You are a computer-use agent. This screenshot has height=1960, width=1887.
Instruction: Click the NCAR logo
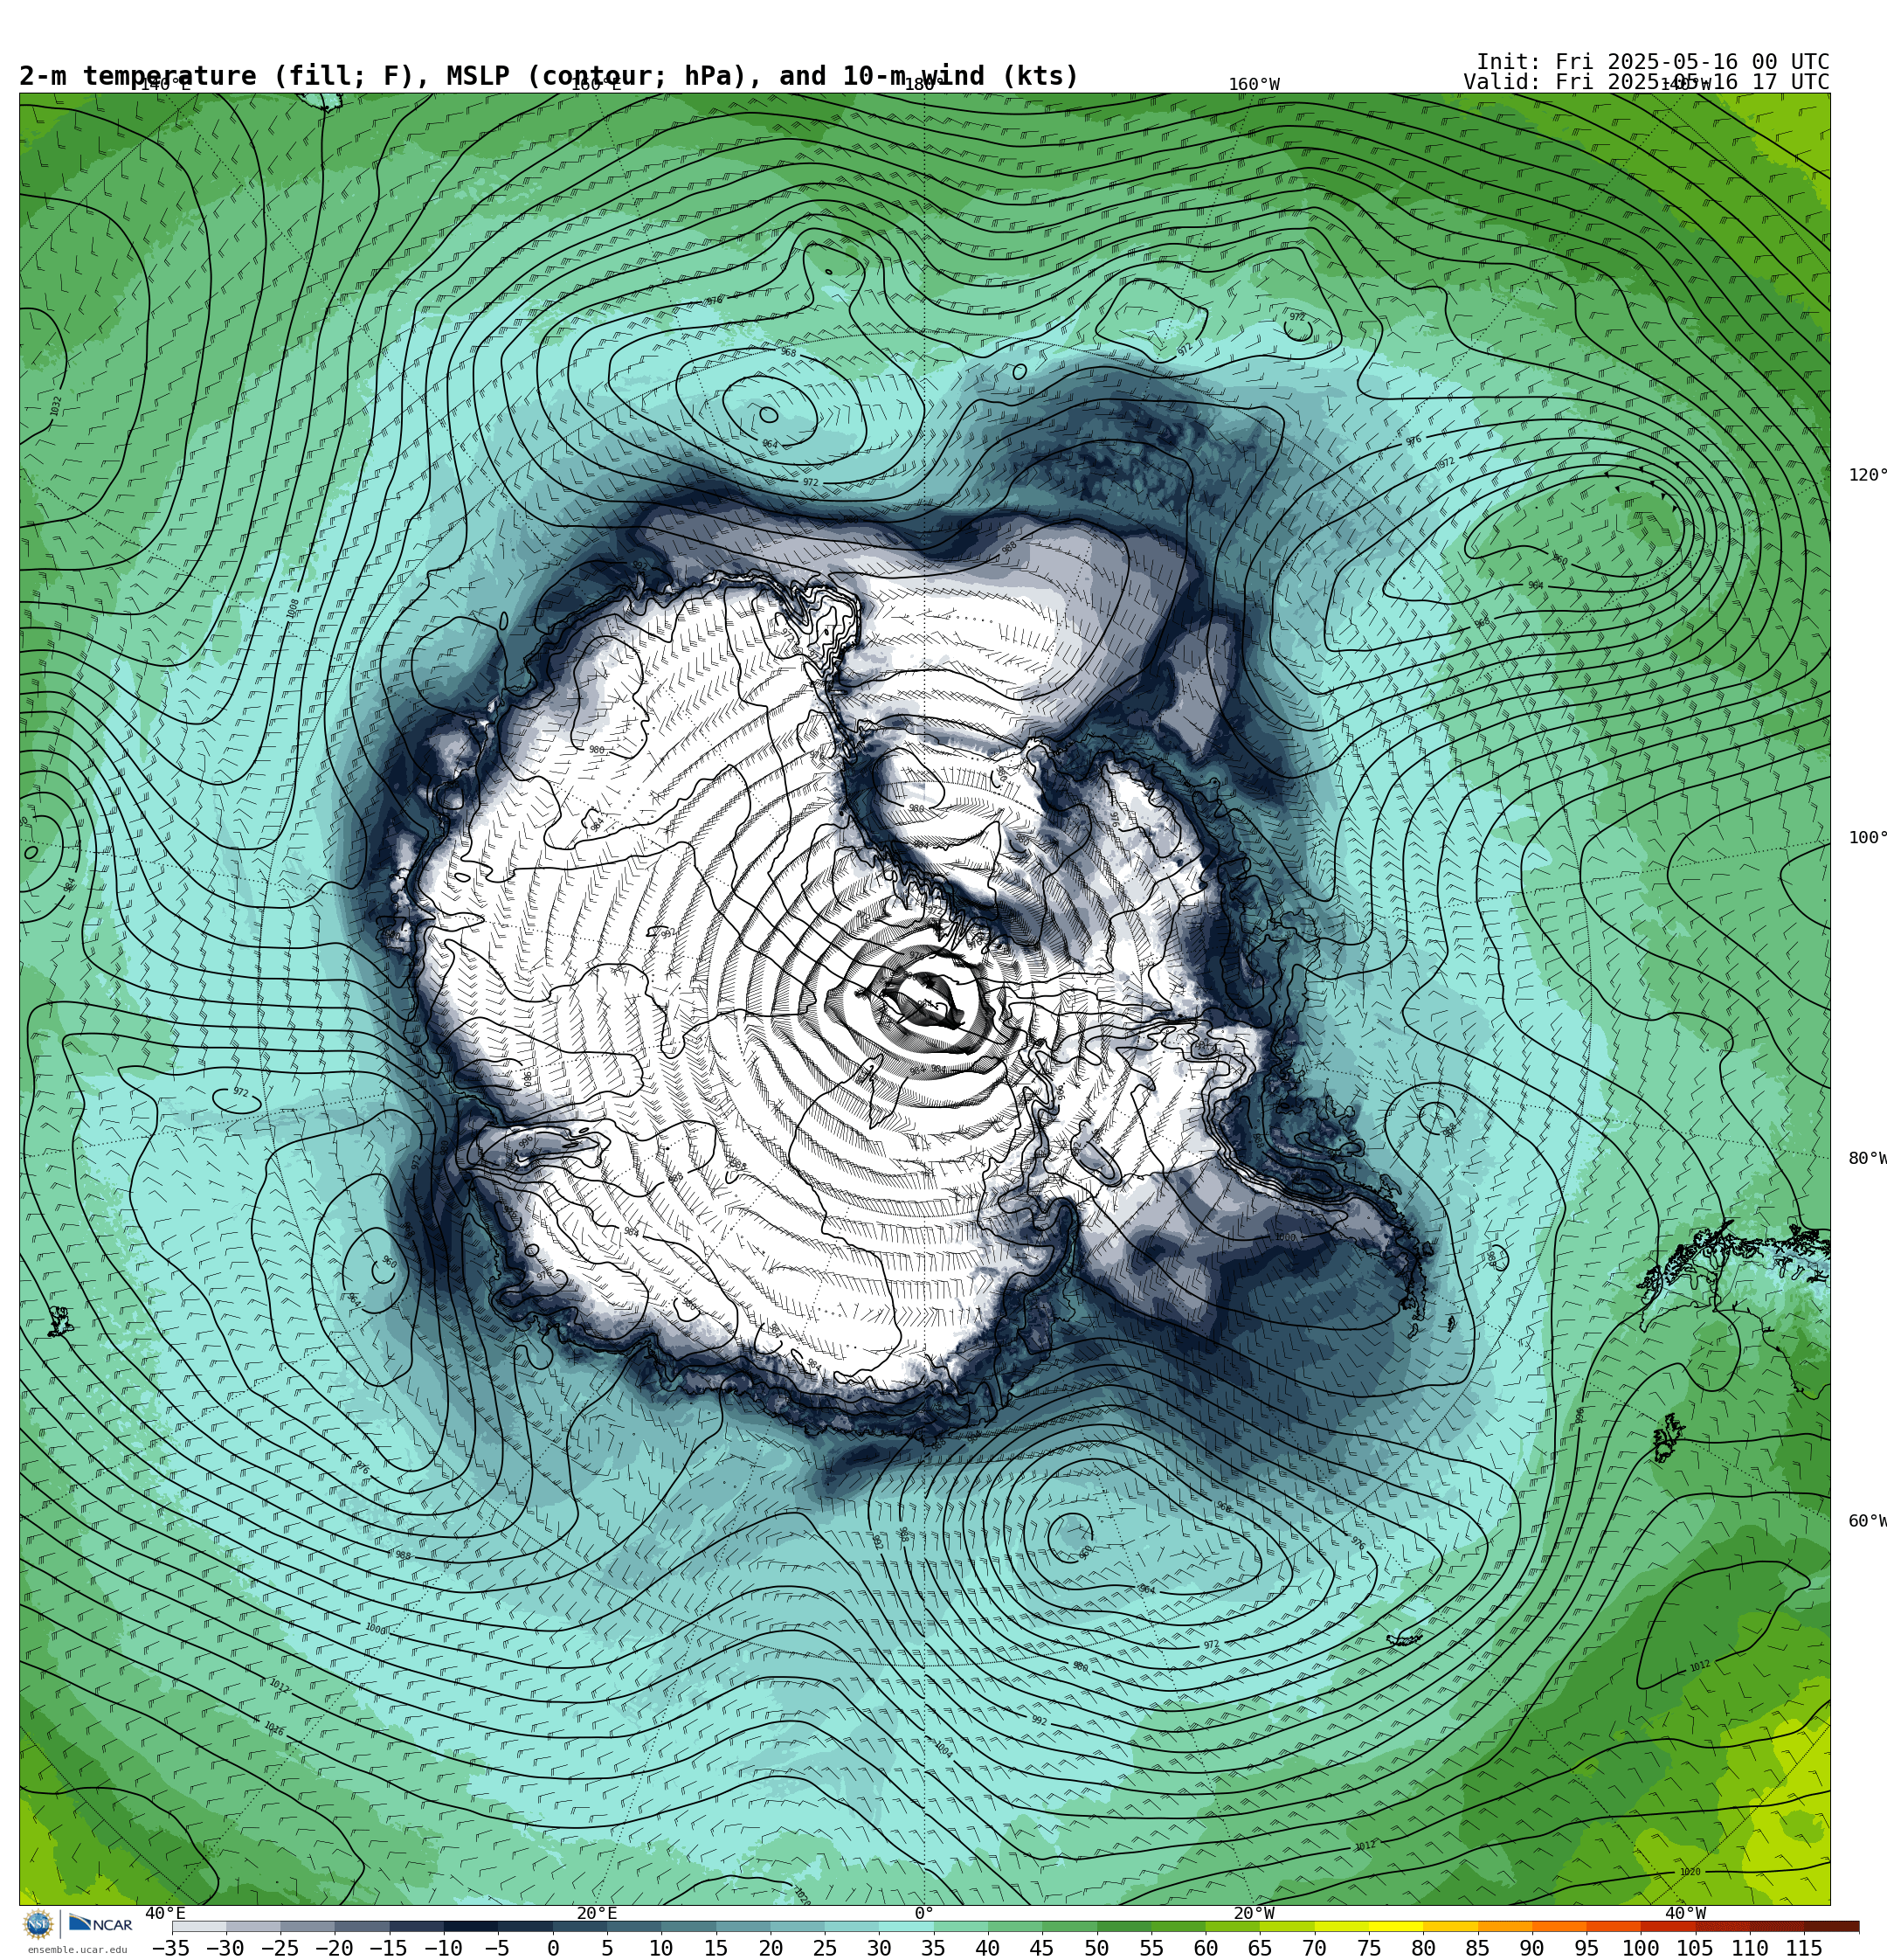point(100,1924)
